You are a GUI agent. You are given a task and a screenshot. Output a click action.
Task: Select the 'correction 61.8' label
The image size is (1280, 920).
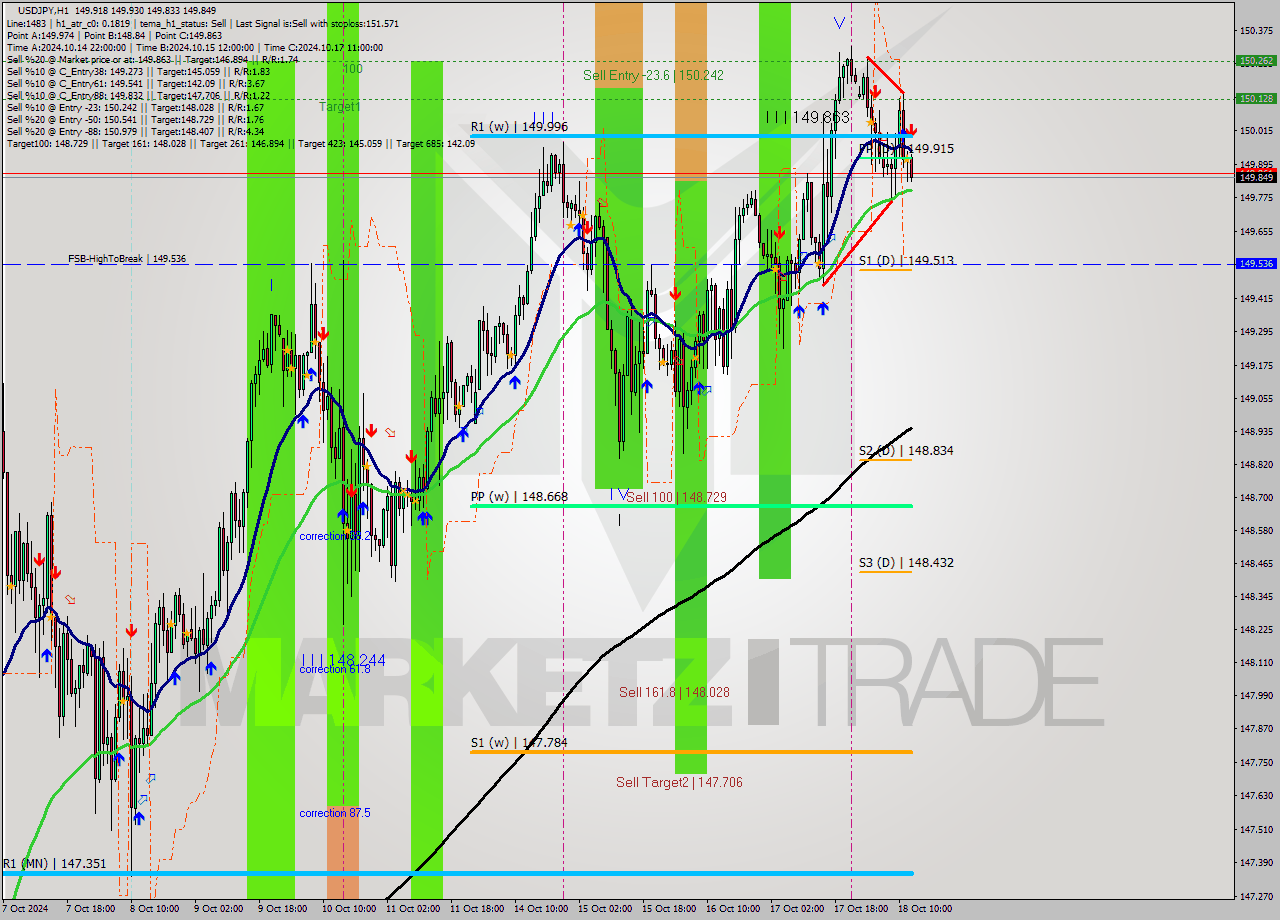pos(335,670)
